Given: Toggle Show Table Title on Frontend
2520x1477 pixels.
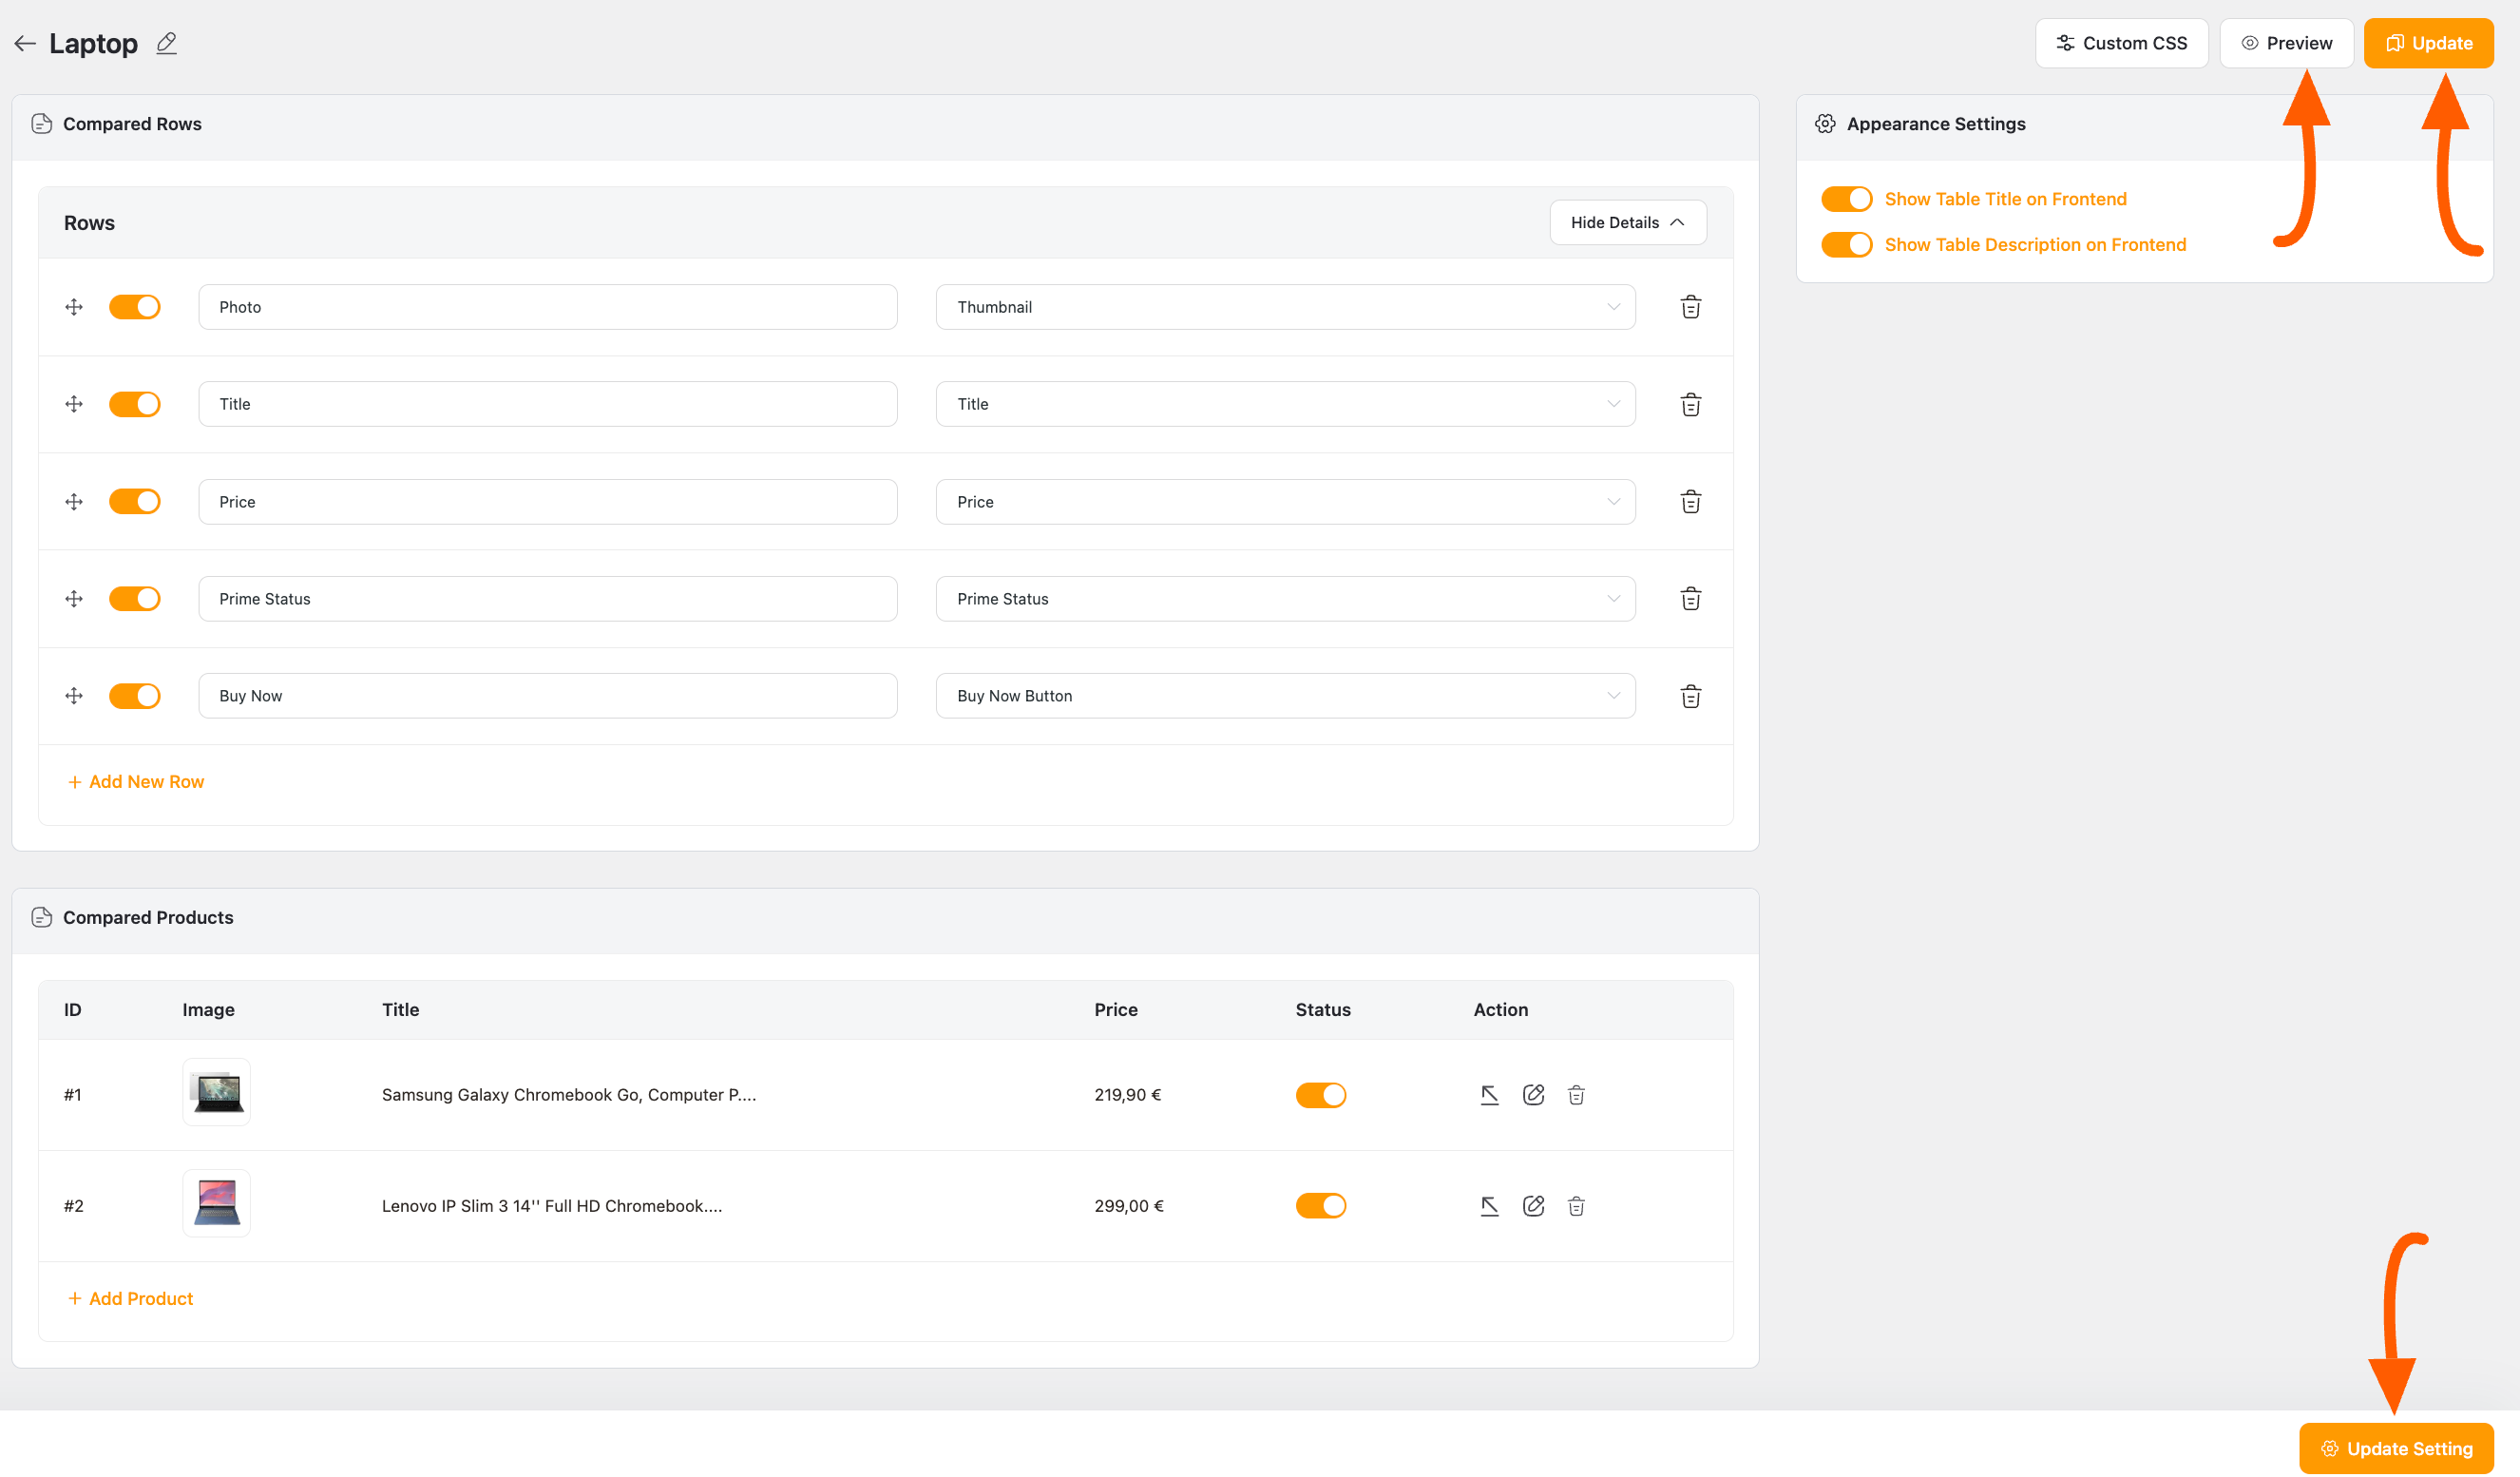Looking at the screenshot, I should [x=1845, y=197].
